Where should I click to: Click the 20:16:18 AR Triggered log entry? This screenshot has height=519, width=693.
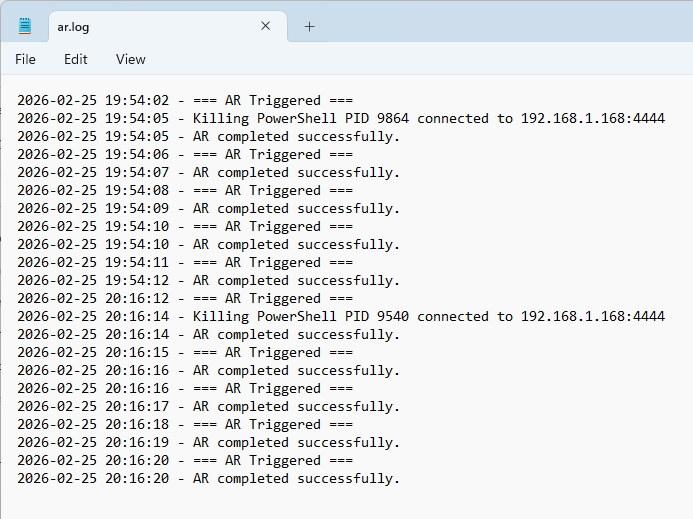[x=185, y=424]
